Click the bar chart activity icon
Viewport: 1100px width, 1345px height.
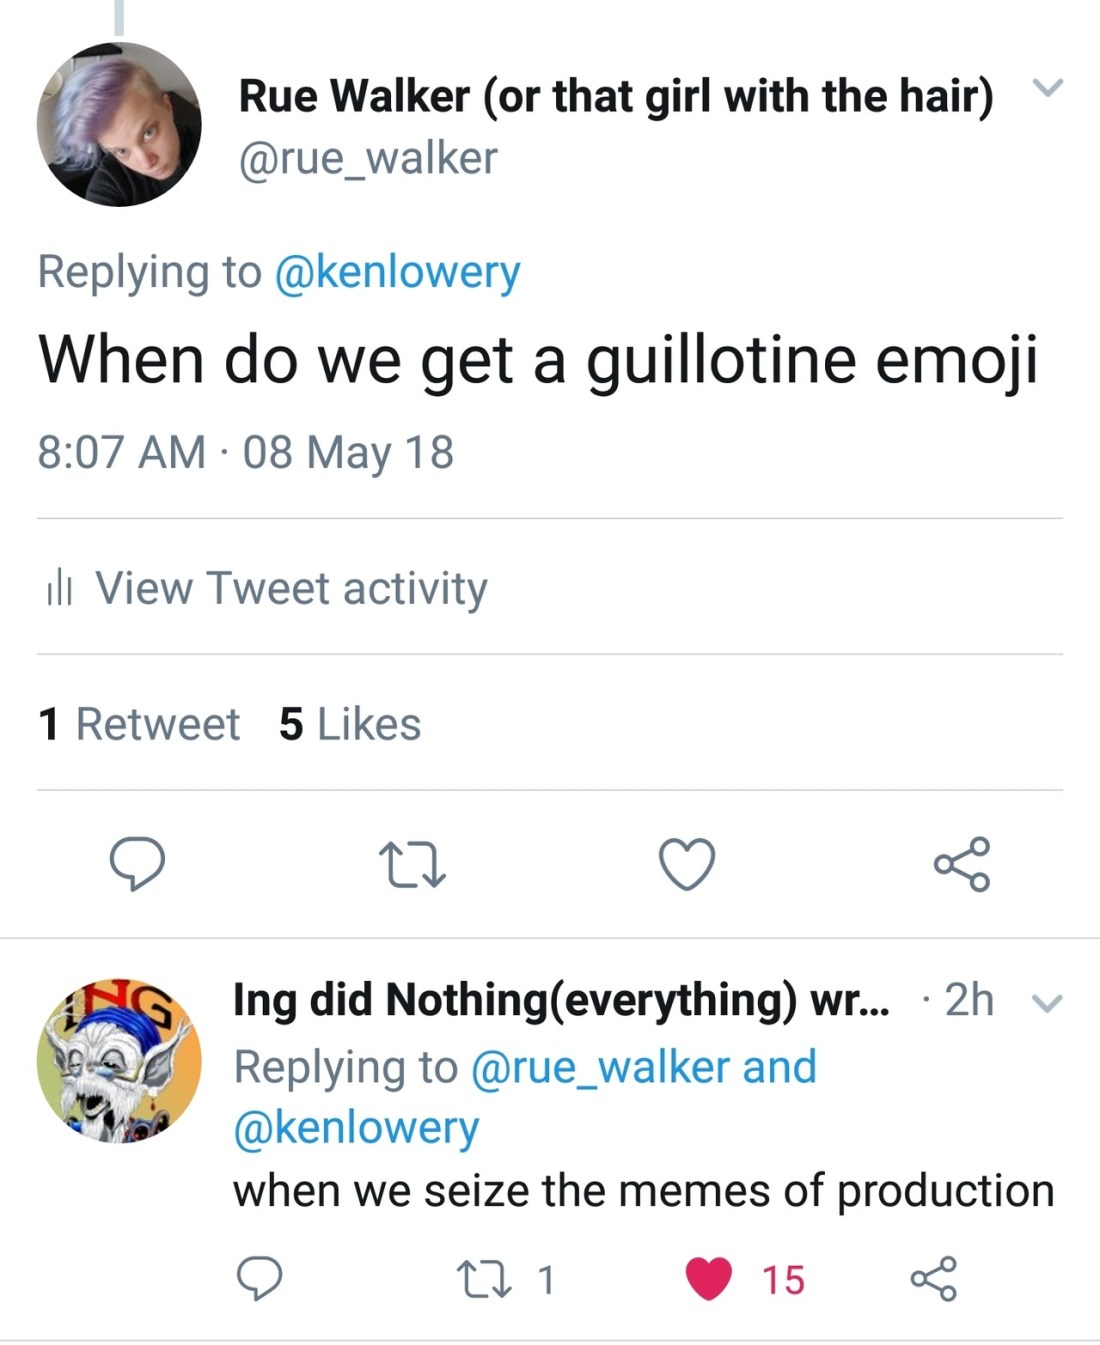pyautogui.click(x=59, y=588)
